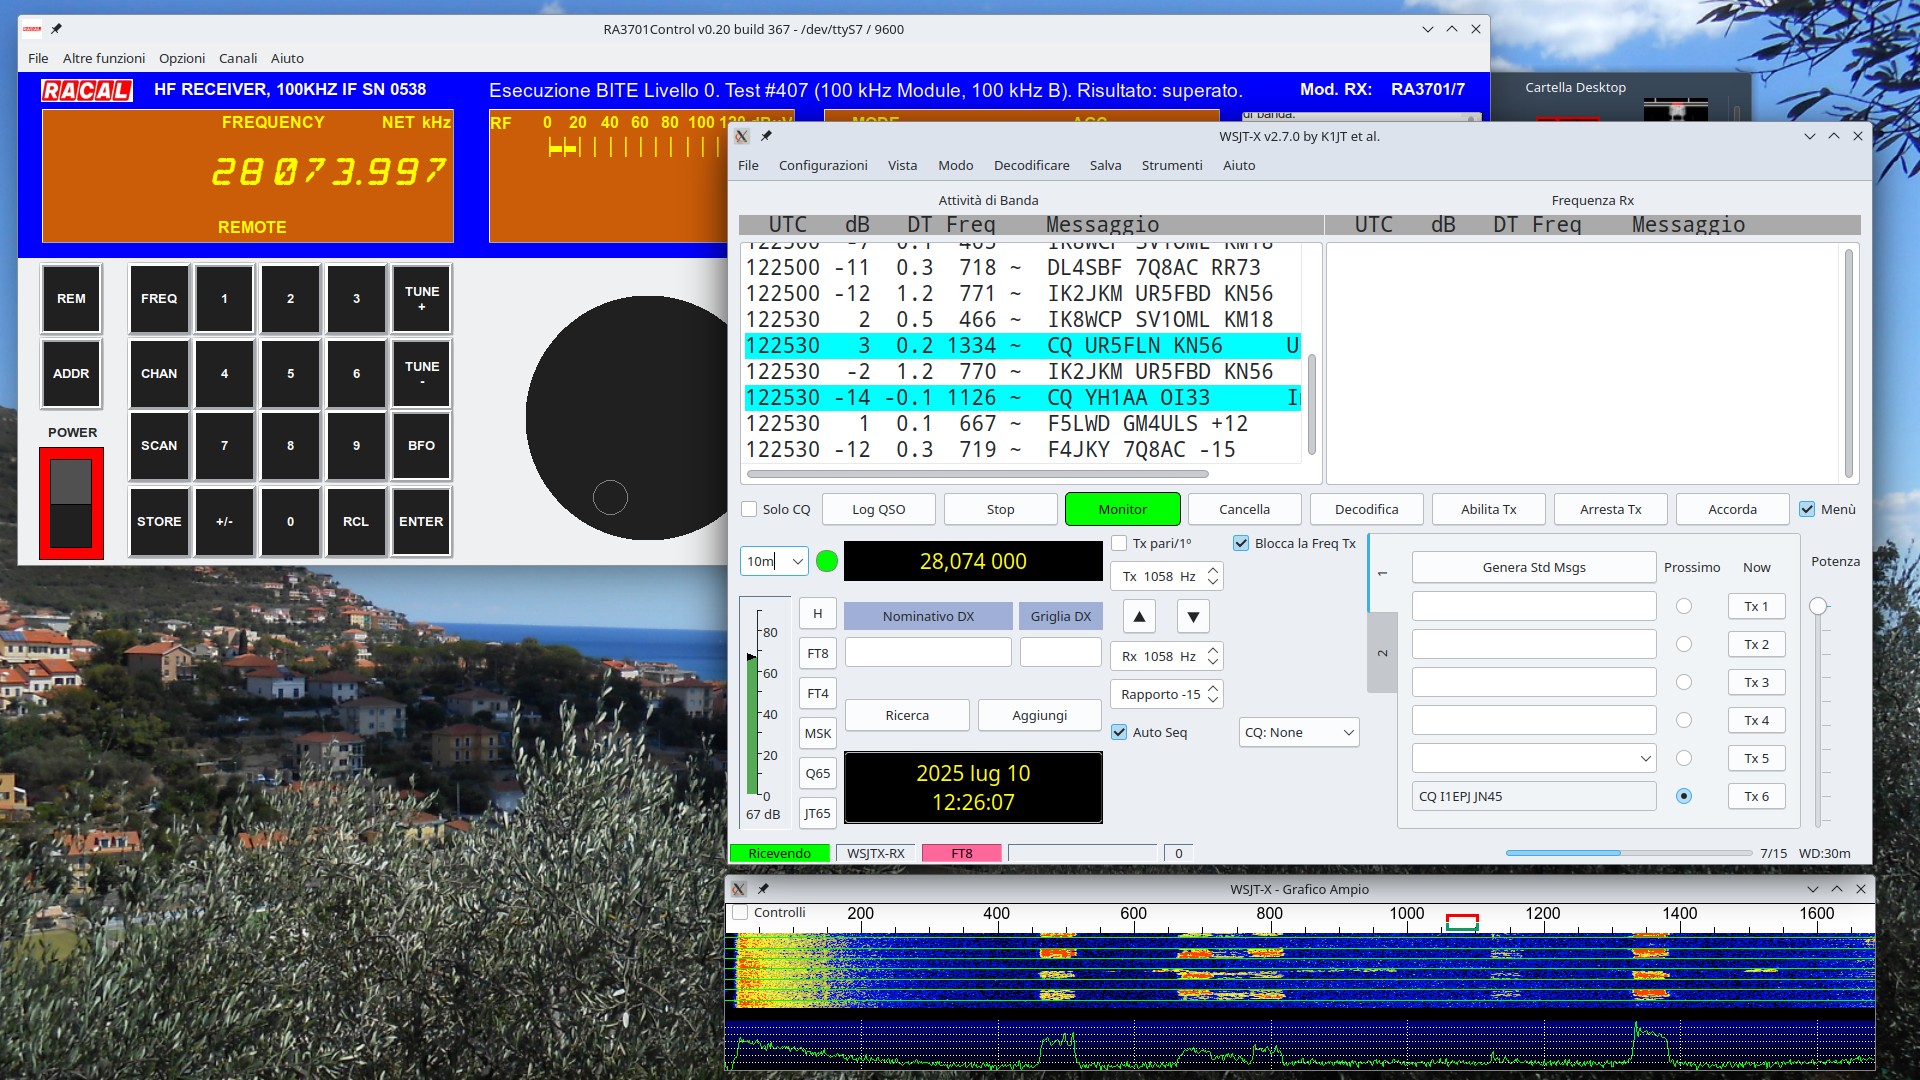Click the Genera Std Msgs button
The image size is (1920, 1080).
click(x=1533, y=567)
